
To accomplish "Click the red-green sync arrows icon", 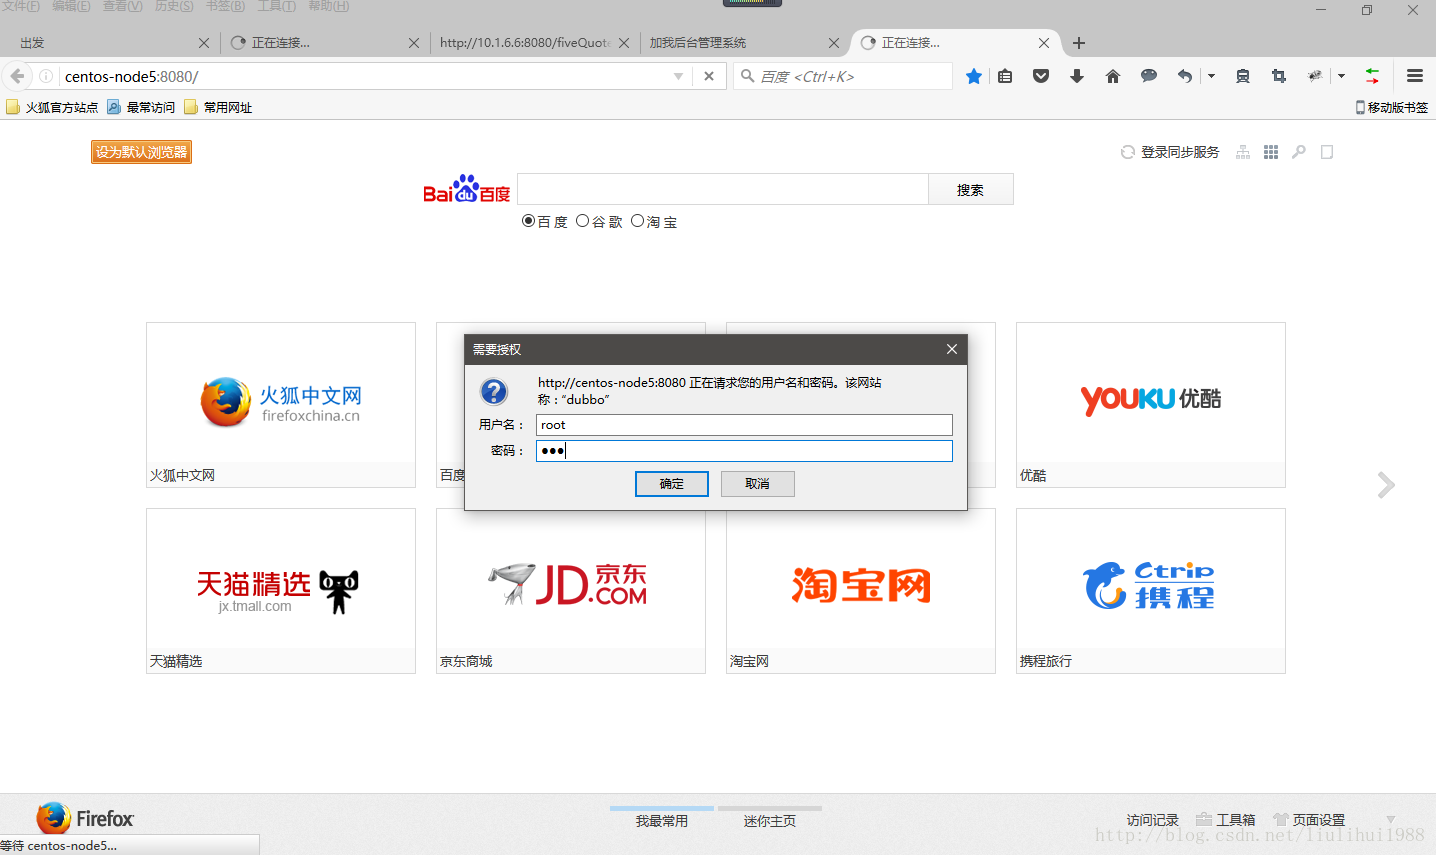I will coord(1372,76).
